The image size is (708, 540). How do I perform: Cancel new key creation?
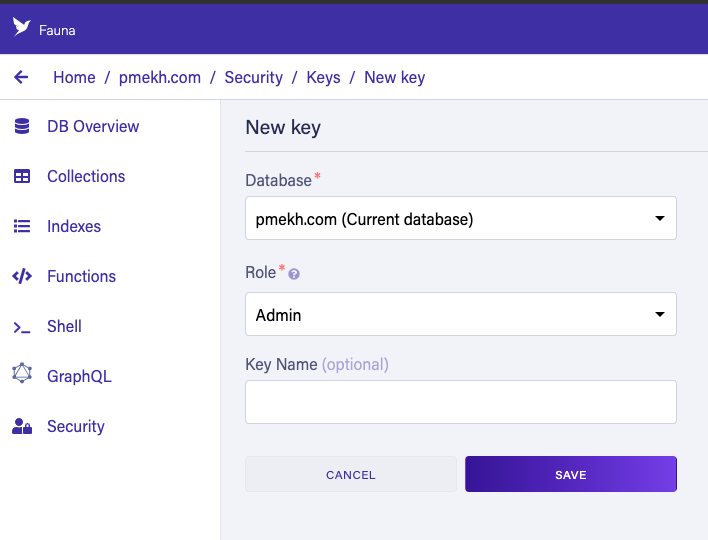[x=351, y=474]
